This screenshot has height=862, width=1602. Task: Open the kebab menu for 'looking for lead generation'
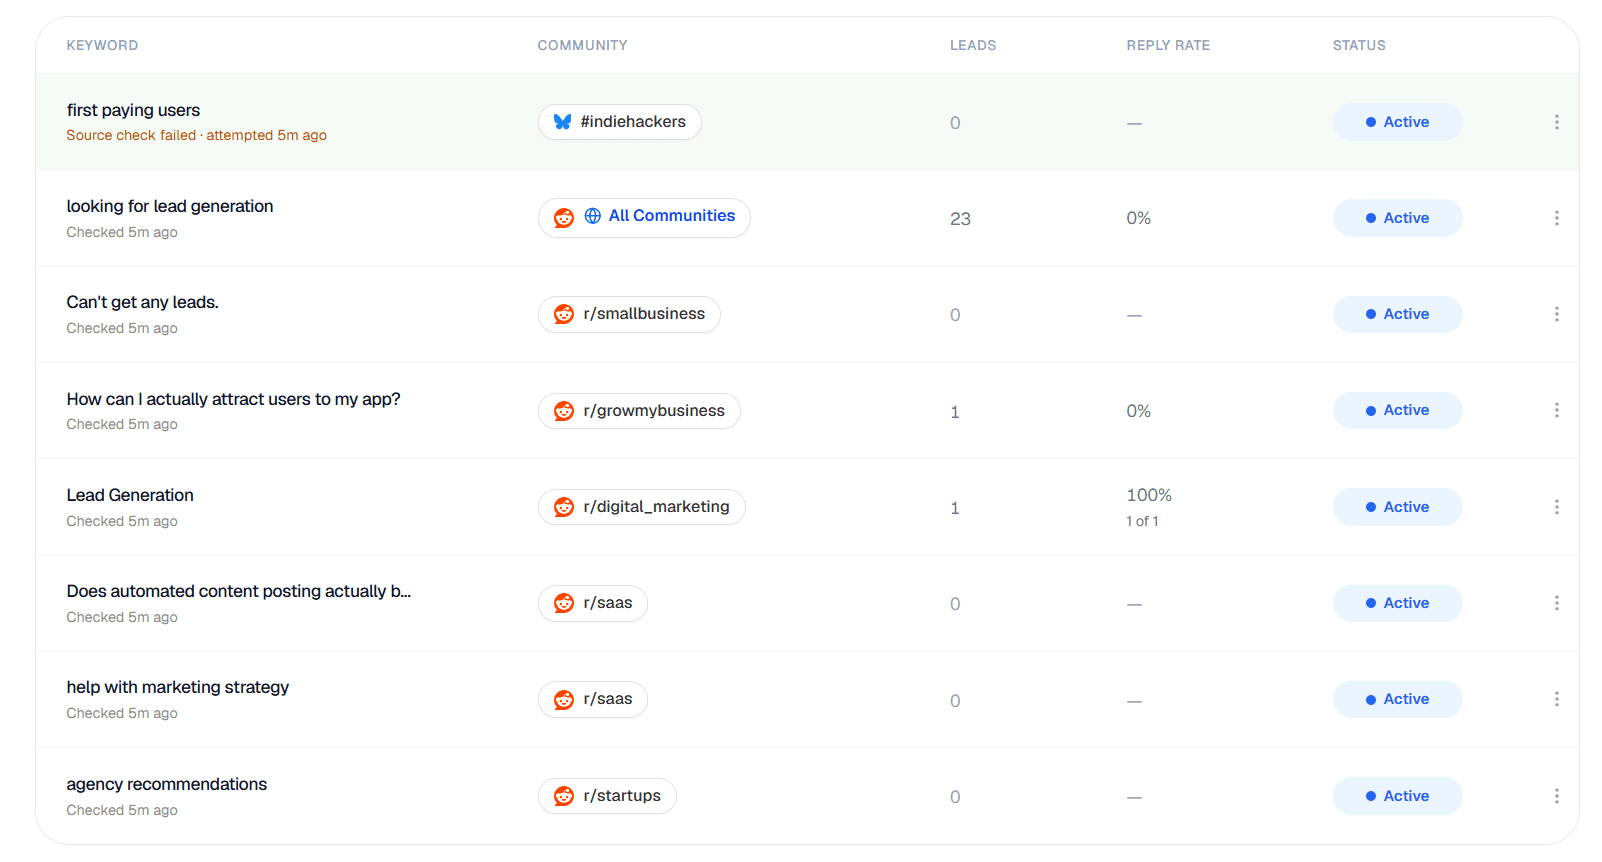coord(1556,218)
